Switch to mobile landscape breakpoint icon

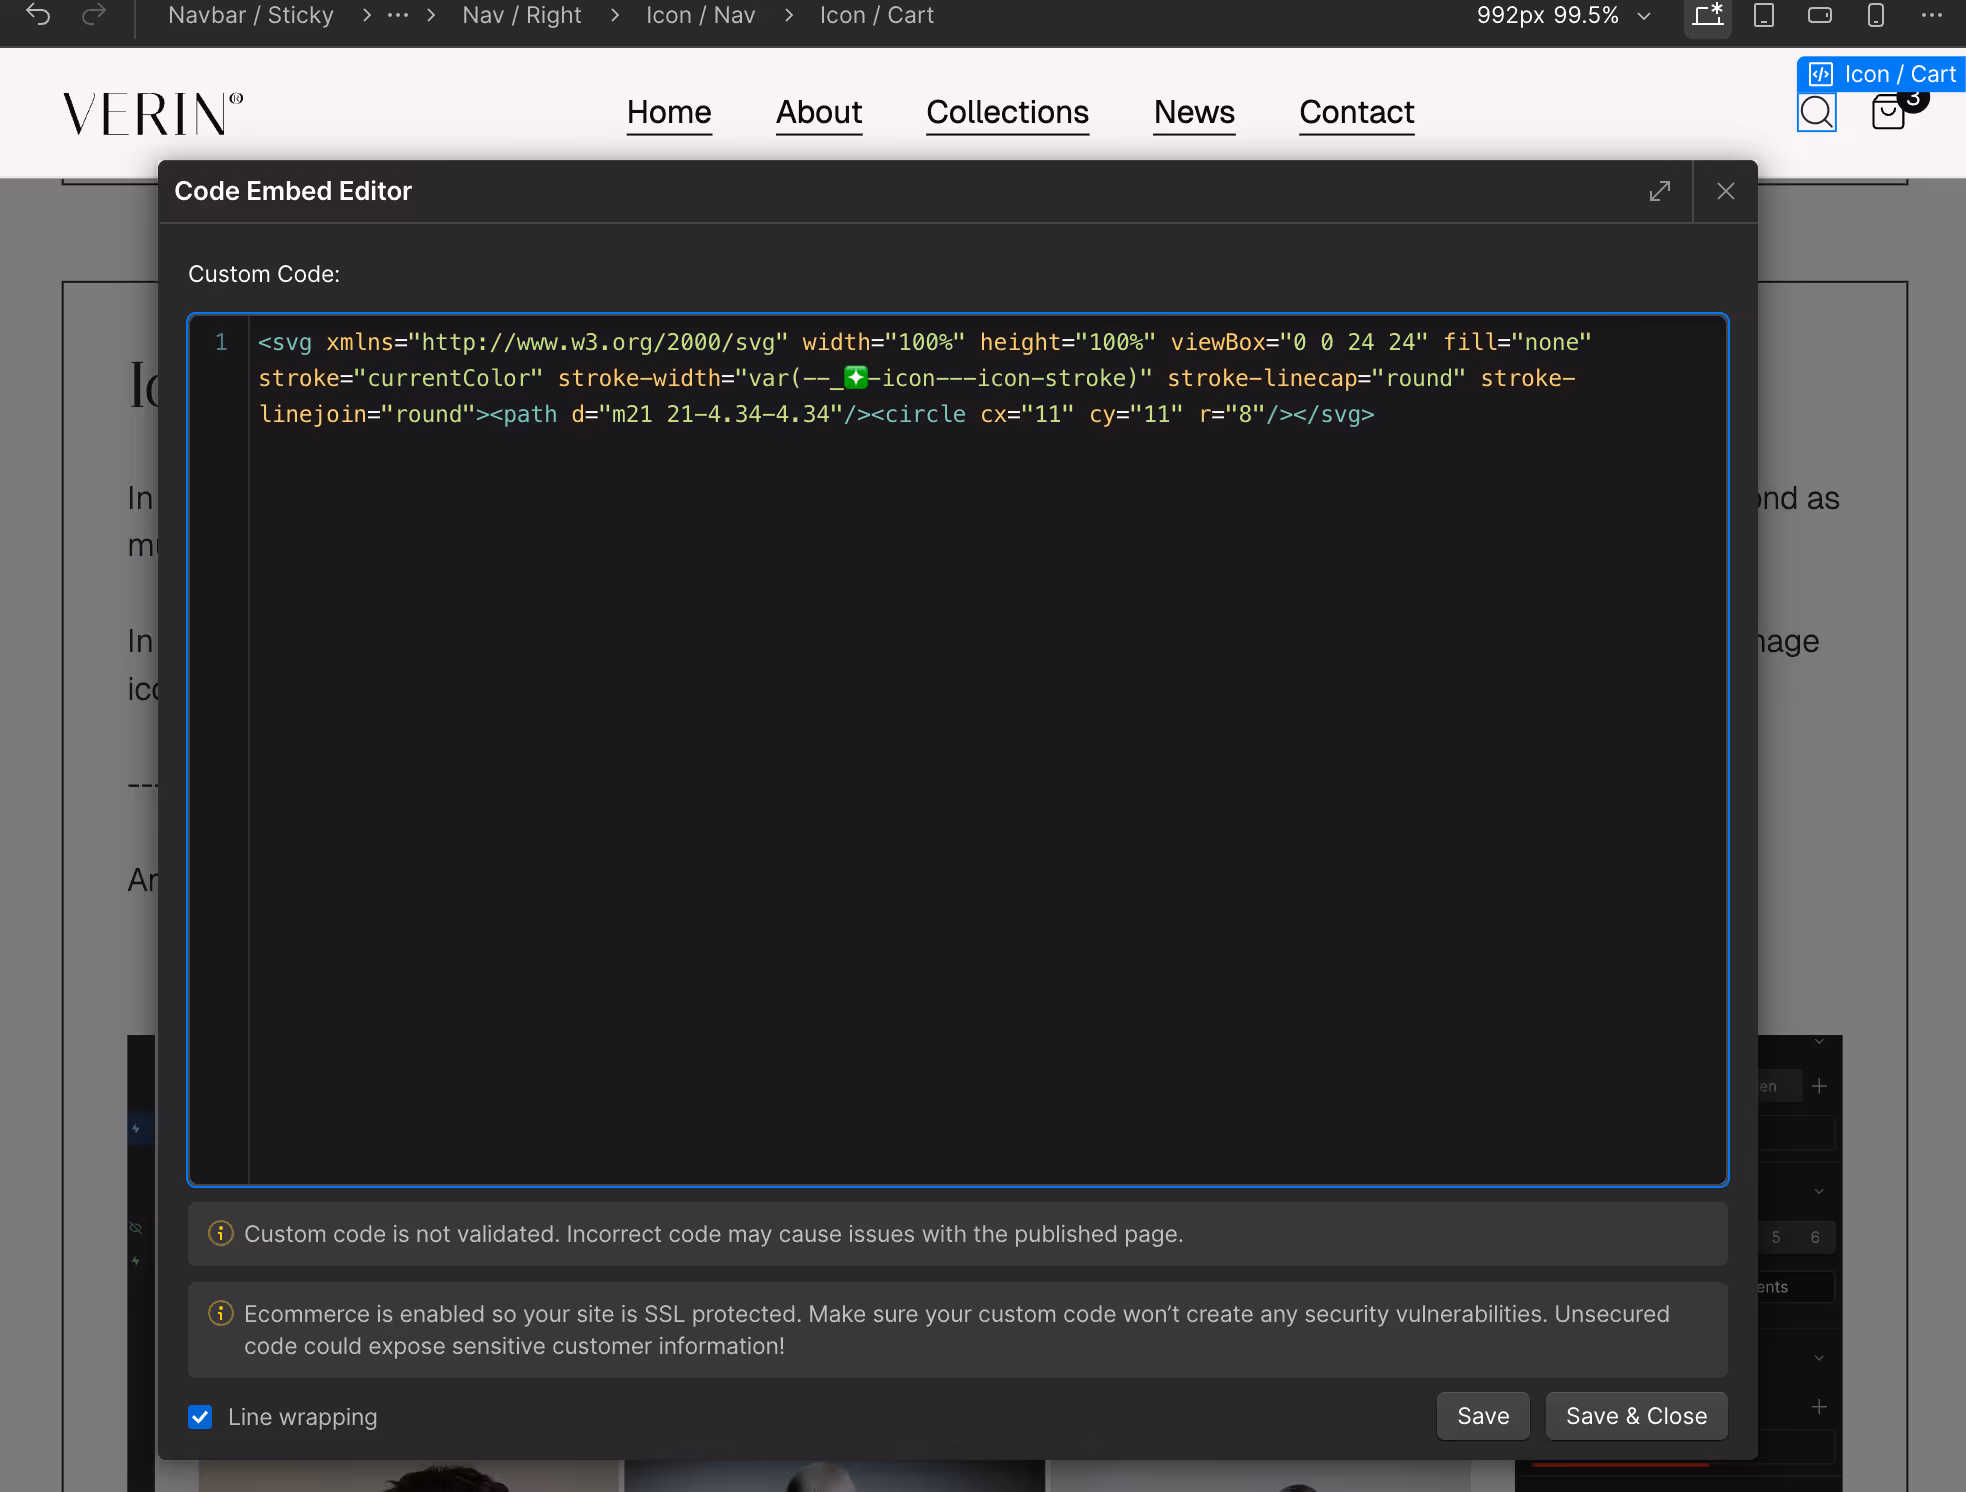tap(1820, 16)
